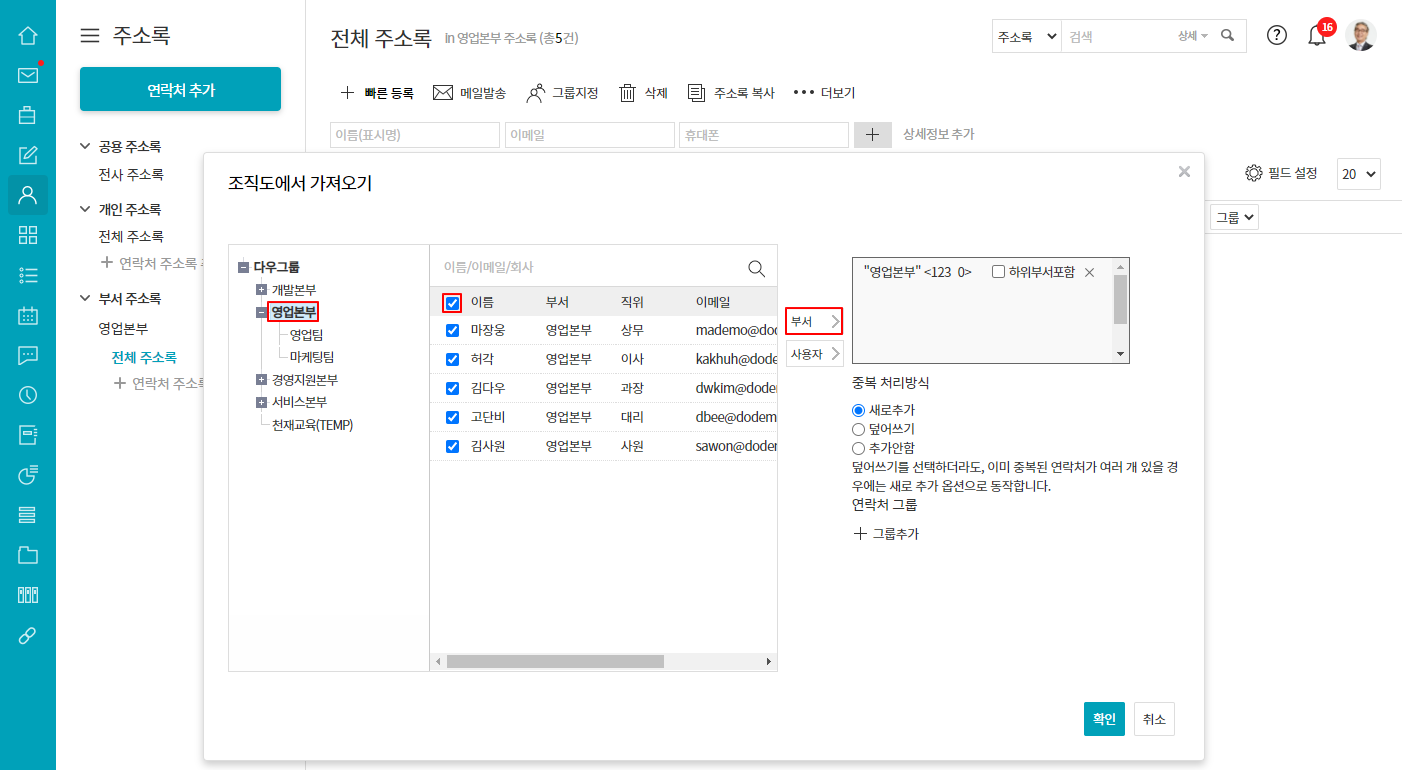
Task: Uncheck the checkbox for 마장웅
Action: point(452,331)
